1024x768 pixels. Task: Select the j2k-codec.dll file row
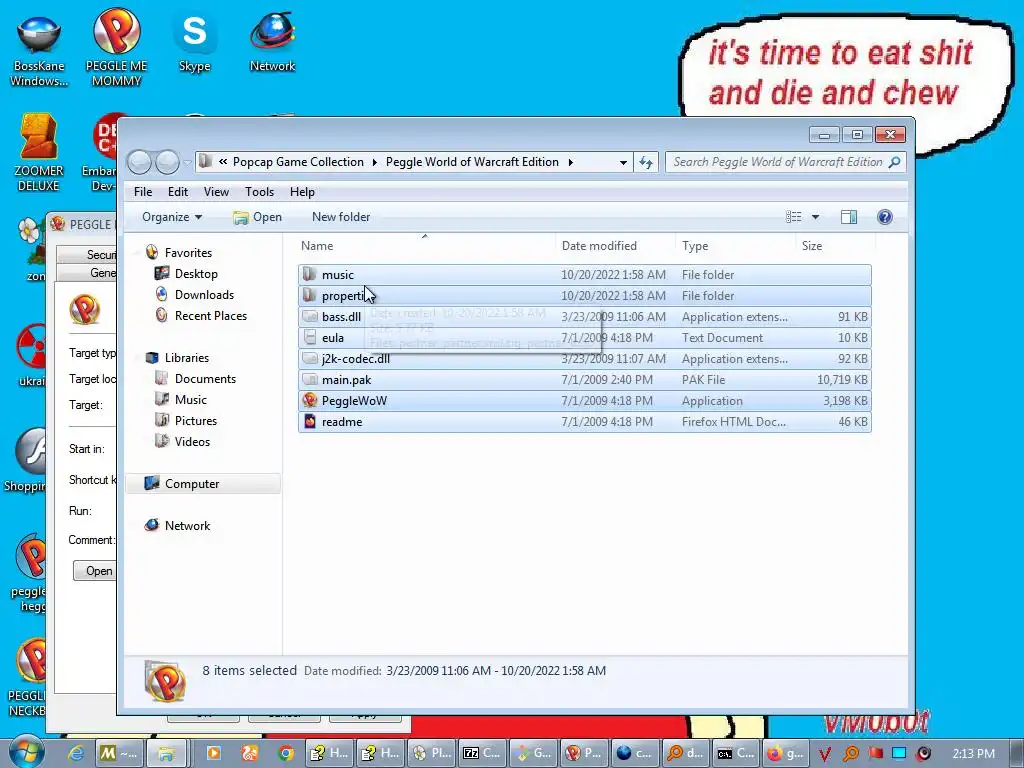tap(584, 359)
